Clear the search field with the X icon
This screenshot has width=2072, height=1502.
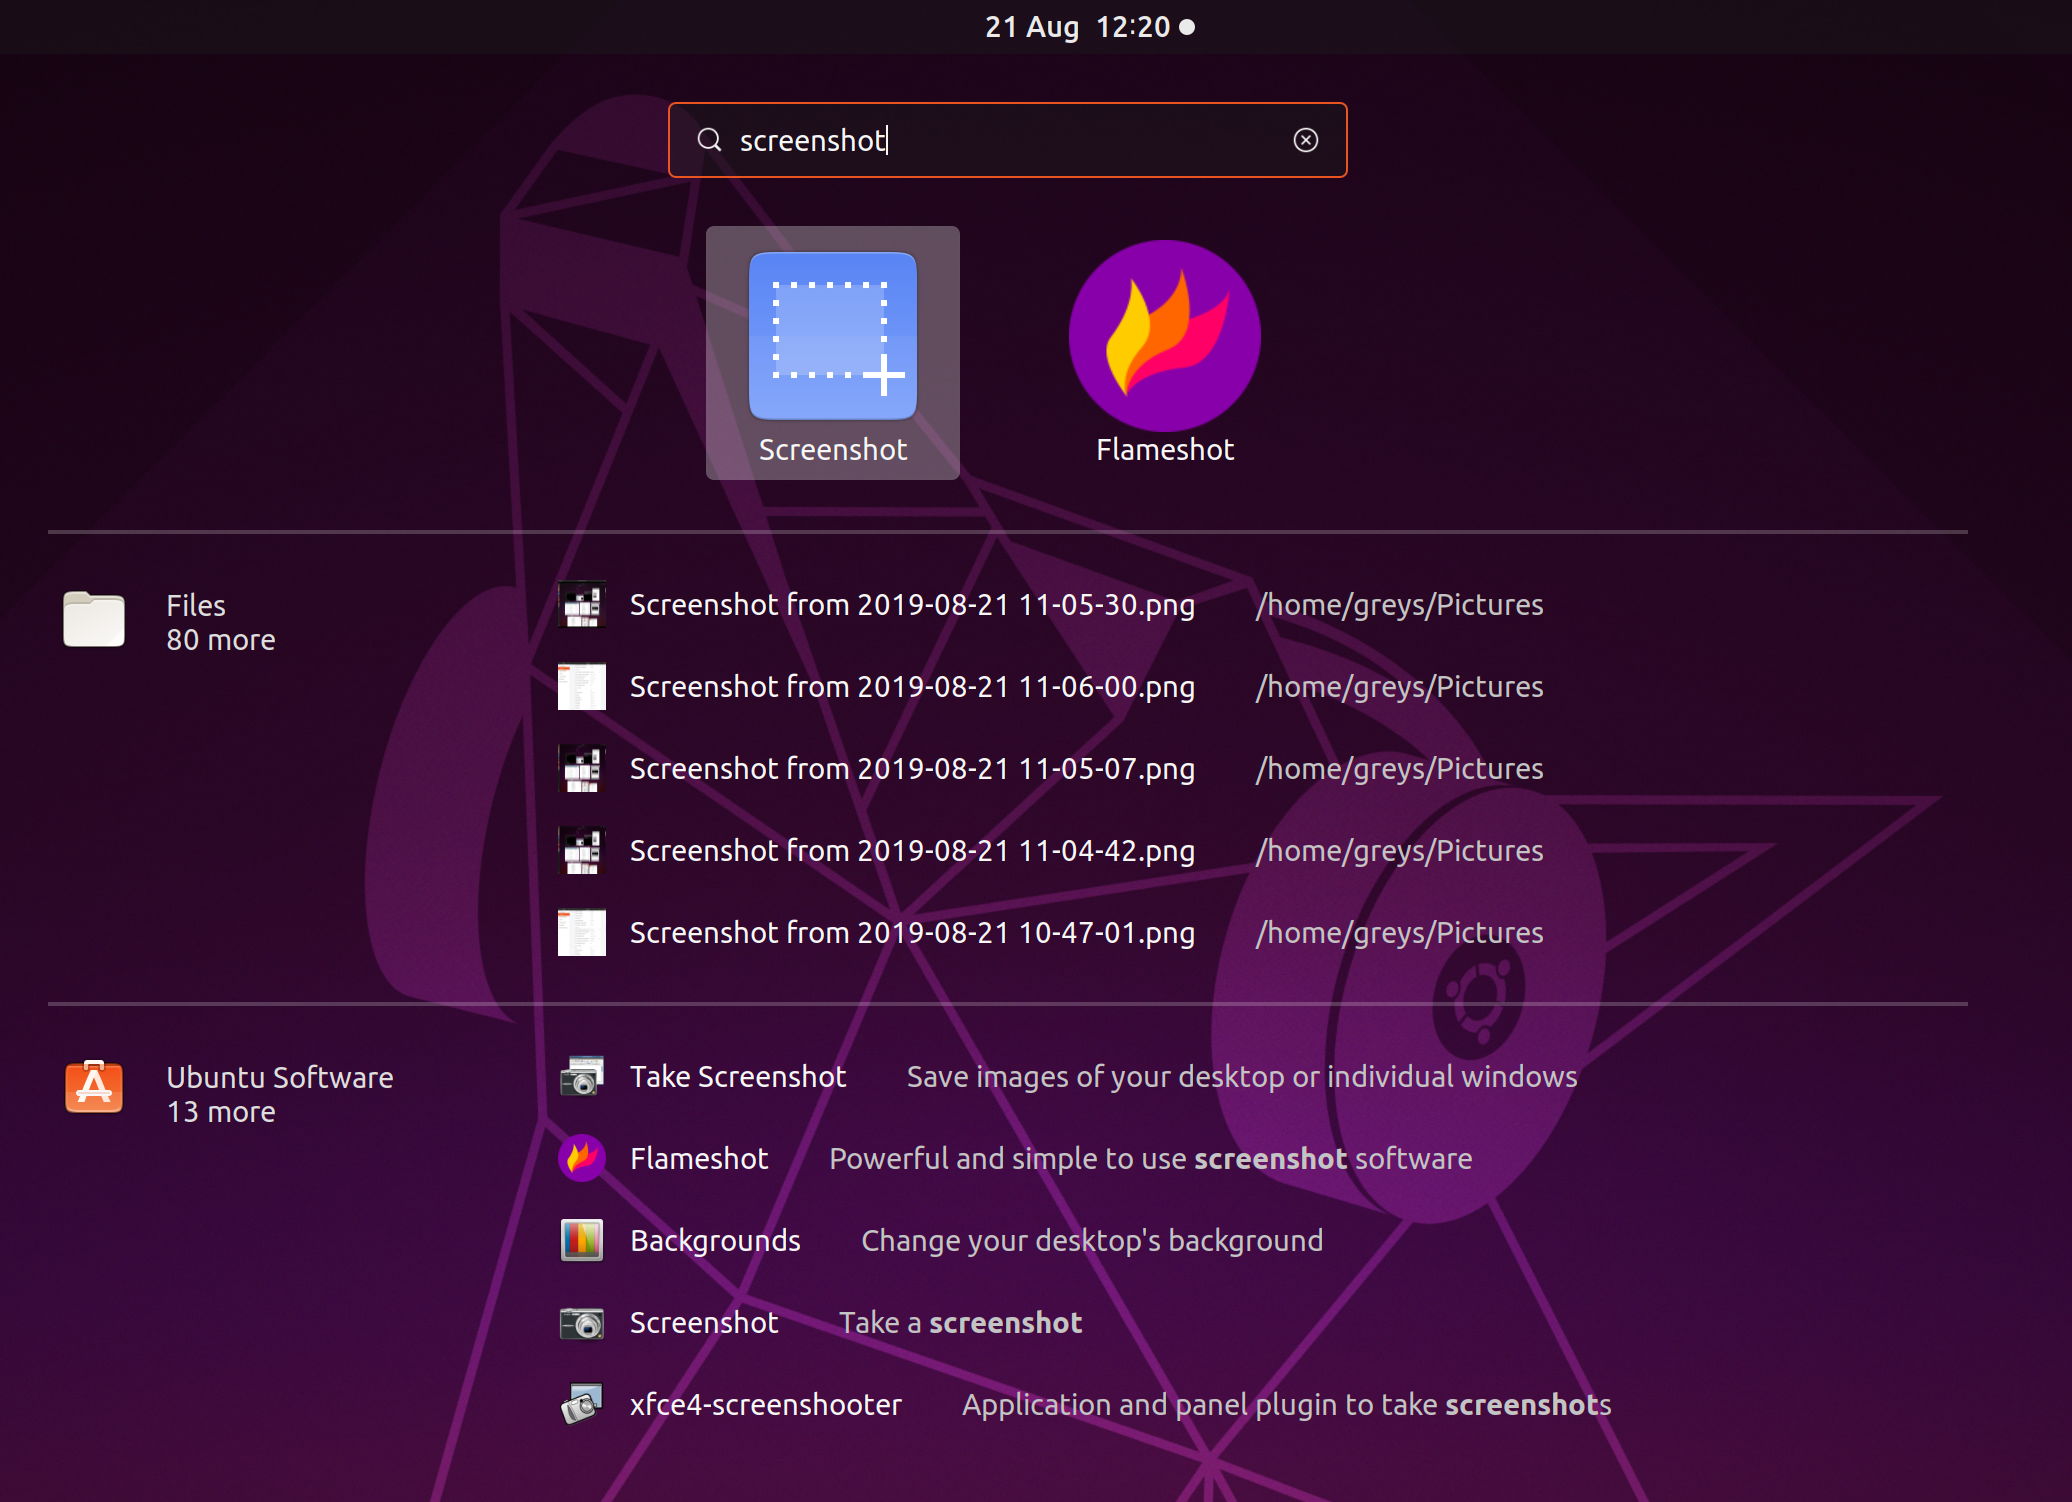coord(1305,140)
